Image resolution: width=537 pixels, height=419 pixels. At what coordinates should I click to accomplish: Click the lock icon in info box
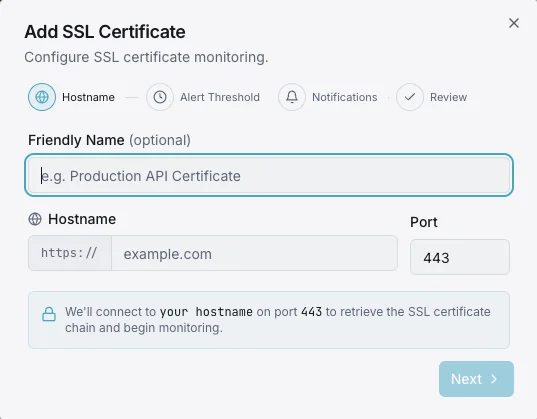(x=49, y=314)
